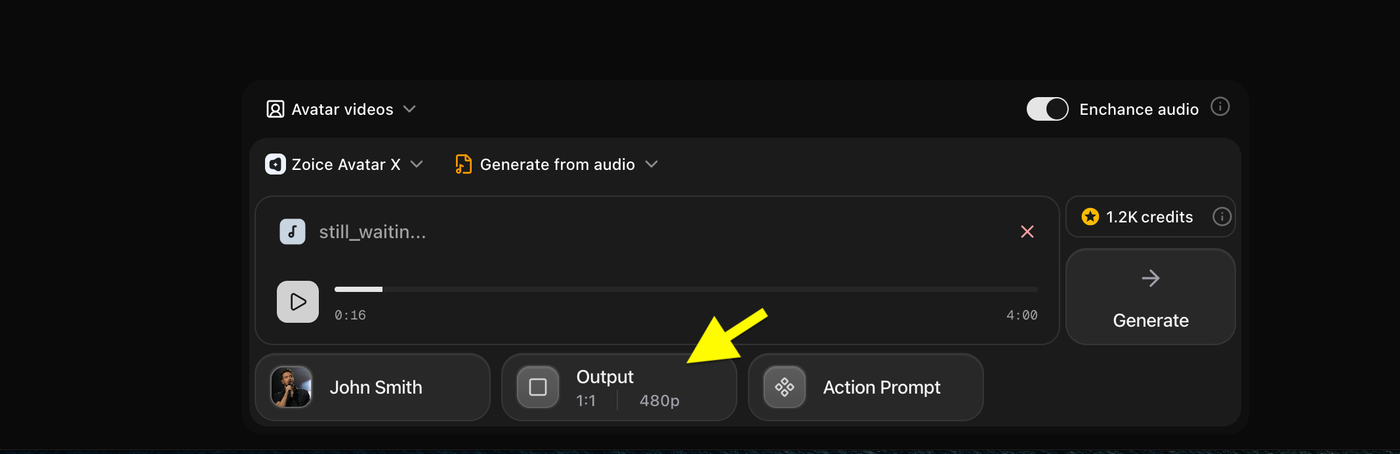Click the square aspect ratio Output icon
Screen dimensions: 1400x454
pyautogui.click(x=538, y=387)
